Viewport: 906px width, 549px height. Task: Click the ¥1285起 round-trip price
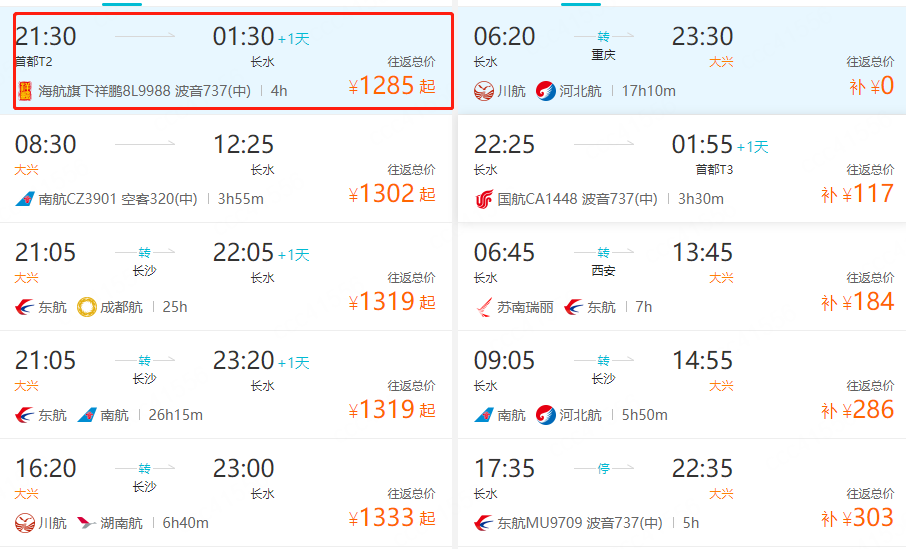(392, 86)
